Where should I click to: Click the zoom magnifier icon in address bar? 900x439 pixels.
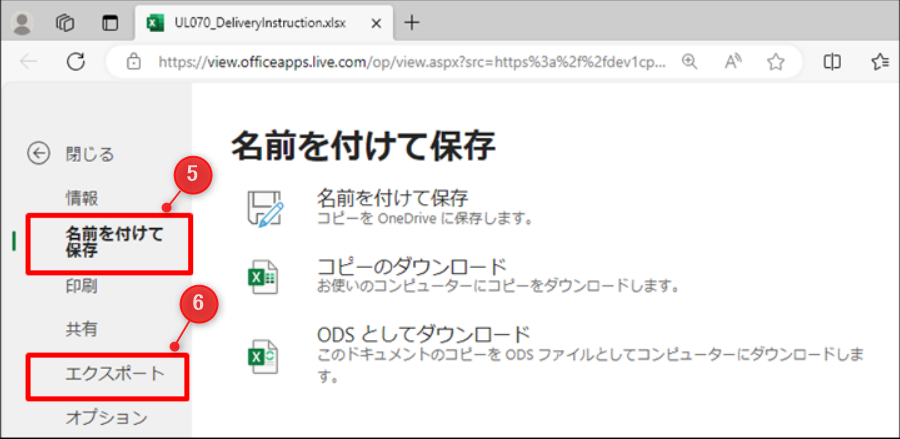point(689,62)
